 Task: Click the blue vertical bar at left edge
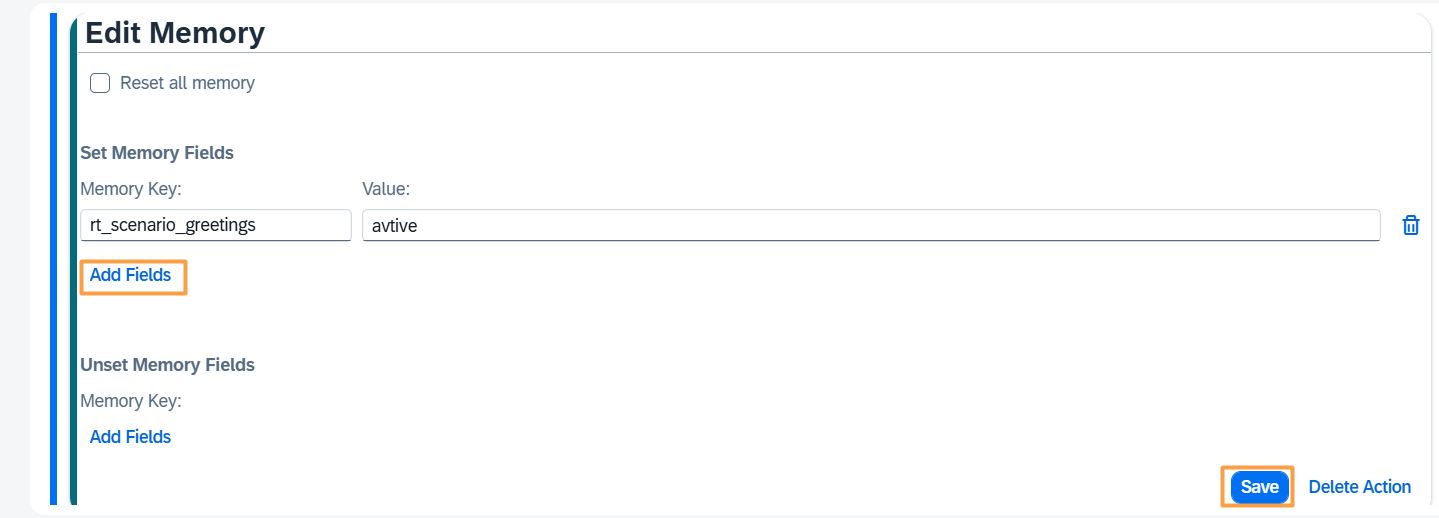(54, 260)
